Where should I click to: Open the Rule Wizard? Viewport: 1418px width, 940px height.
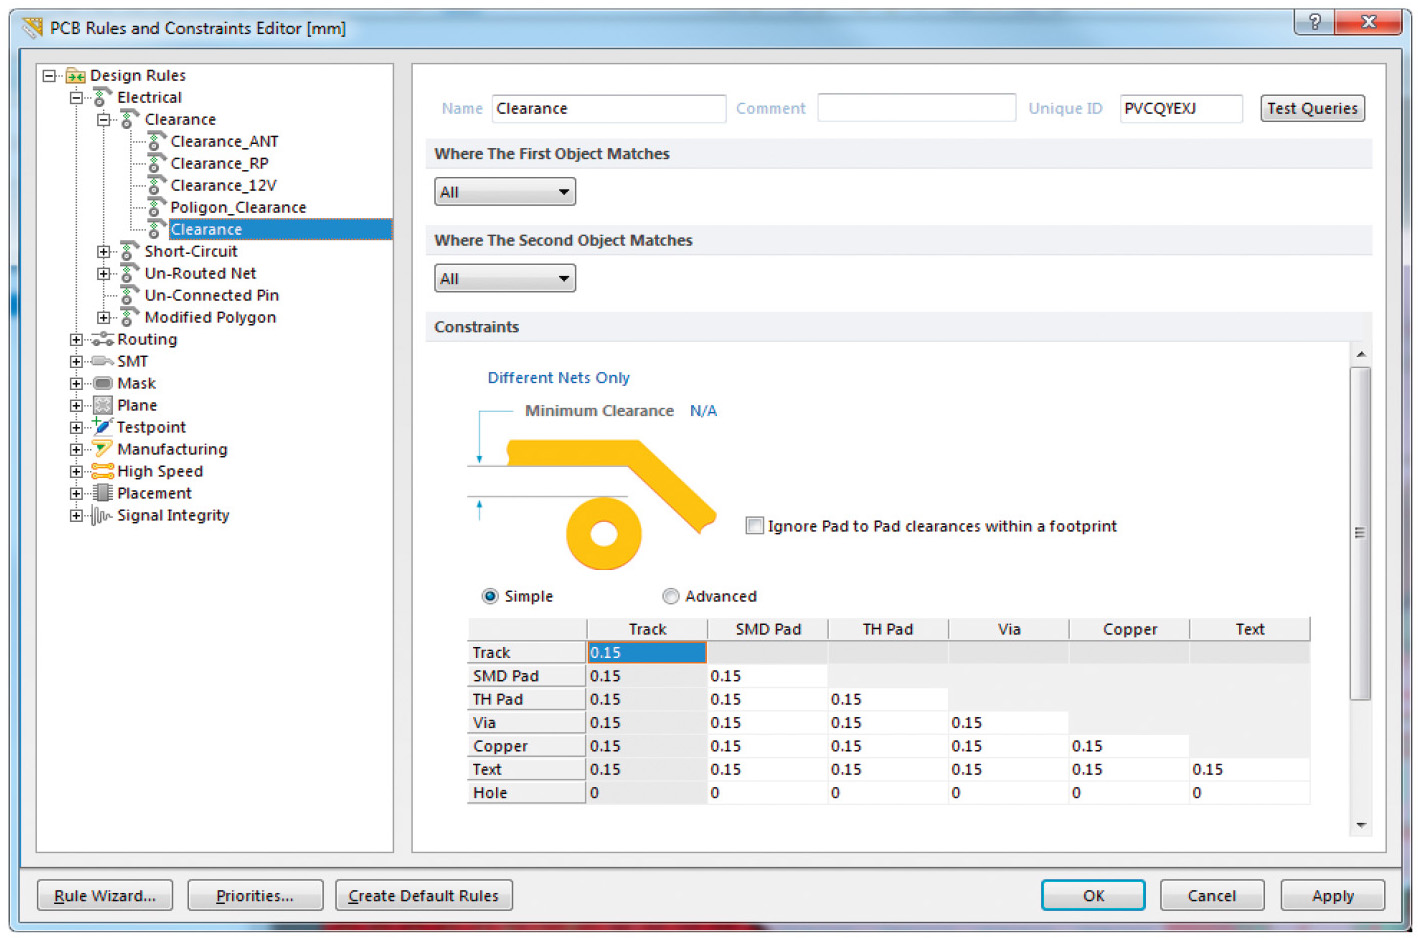[x=105, y=896]
